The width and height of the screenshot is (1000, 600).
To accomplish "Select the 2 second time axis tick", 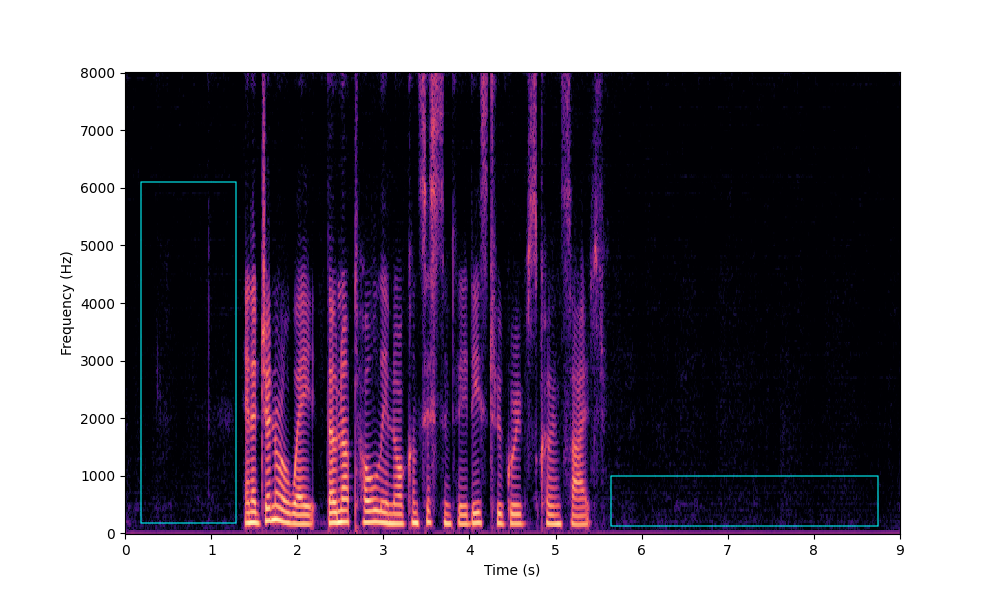I will [x=297, y=549].
